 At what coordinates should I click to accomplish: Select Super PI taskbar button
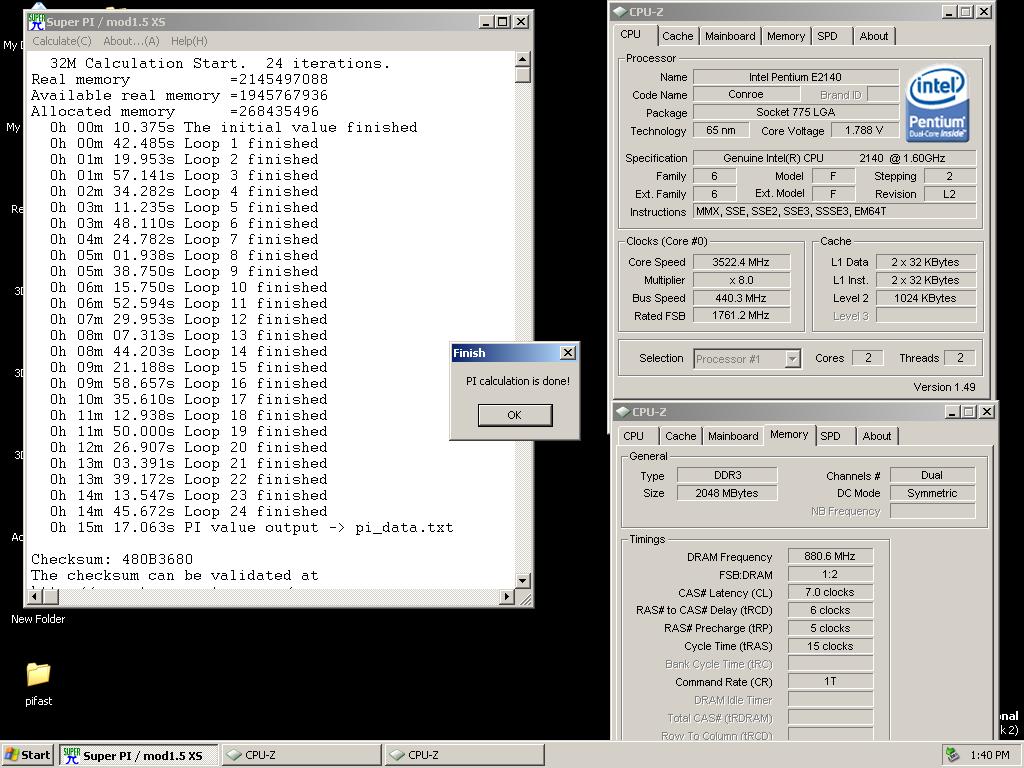[138, 755]
